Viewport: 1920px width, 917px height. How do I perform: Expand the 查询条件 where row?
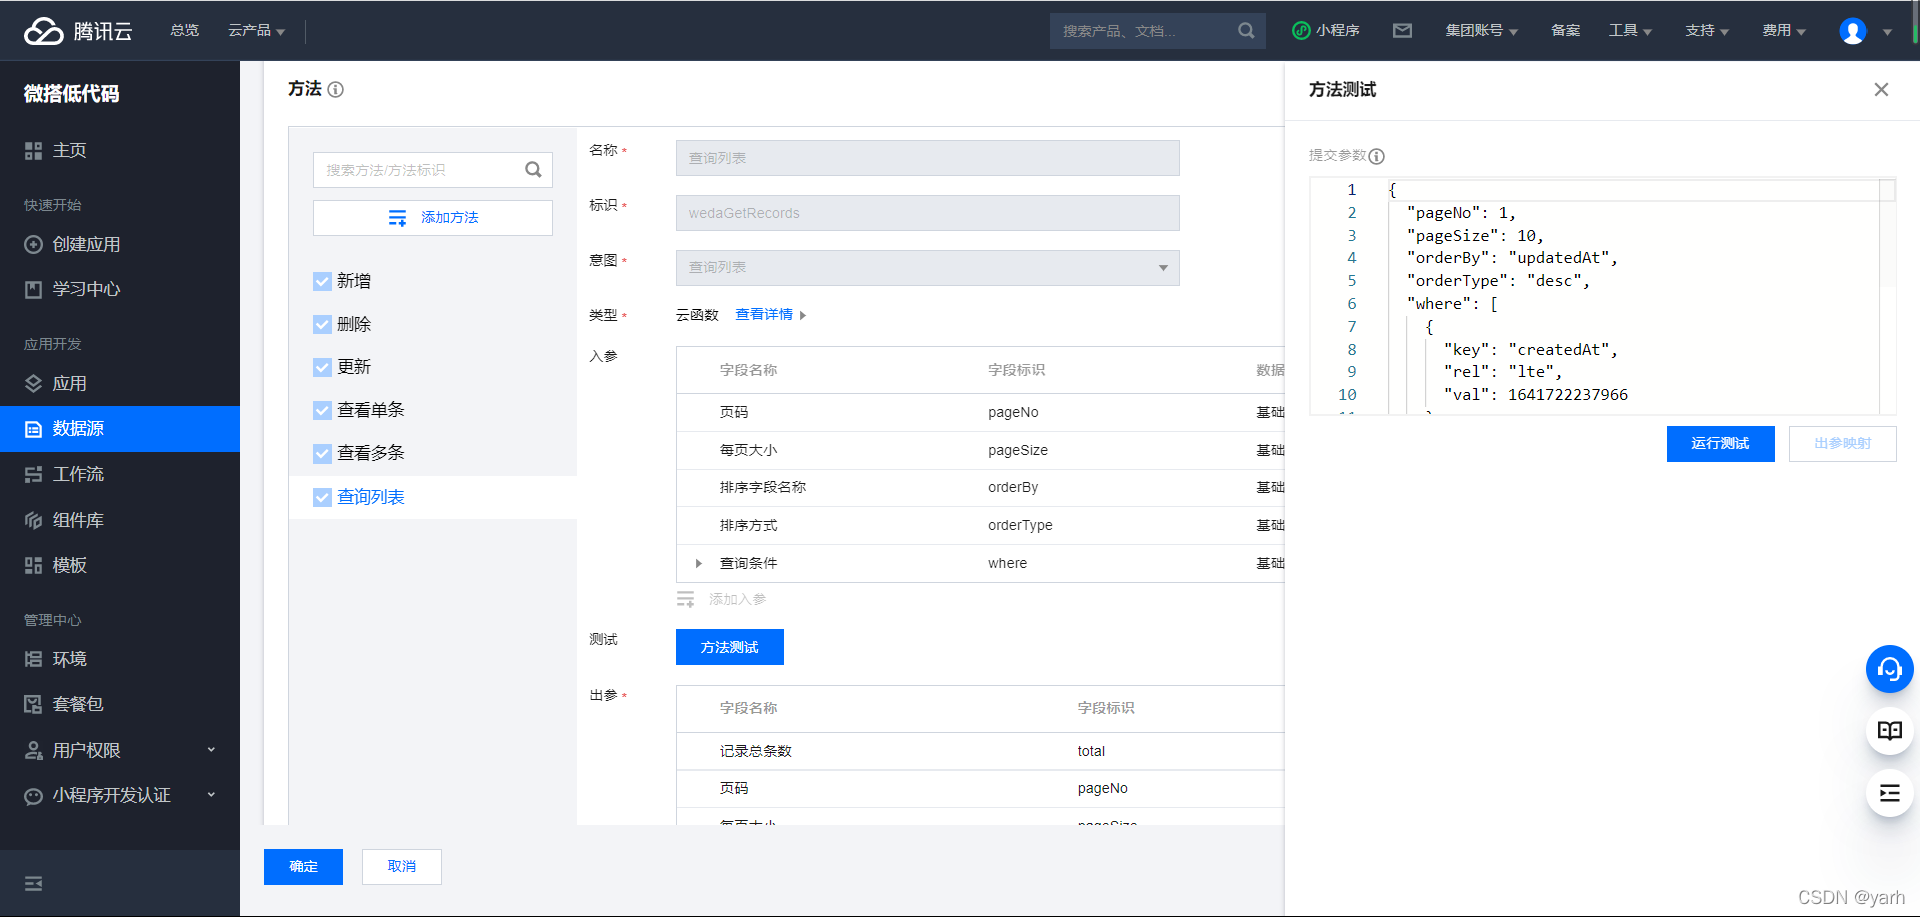[x=699, y=564]
